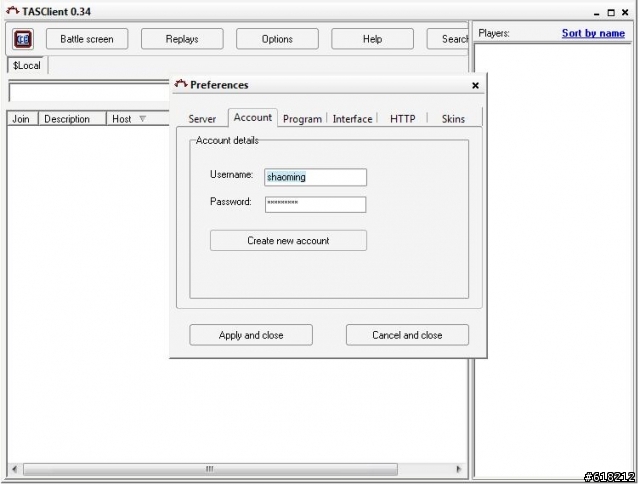Open the Help button
This screenshot has width=640, height=485.
[372, 39]
